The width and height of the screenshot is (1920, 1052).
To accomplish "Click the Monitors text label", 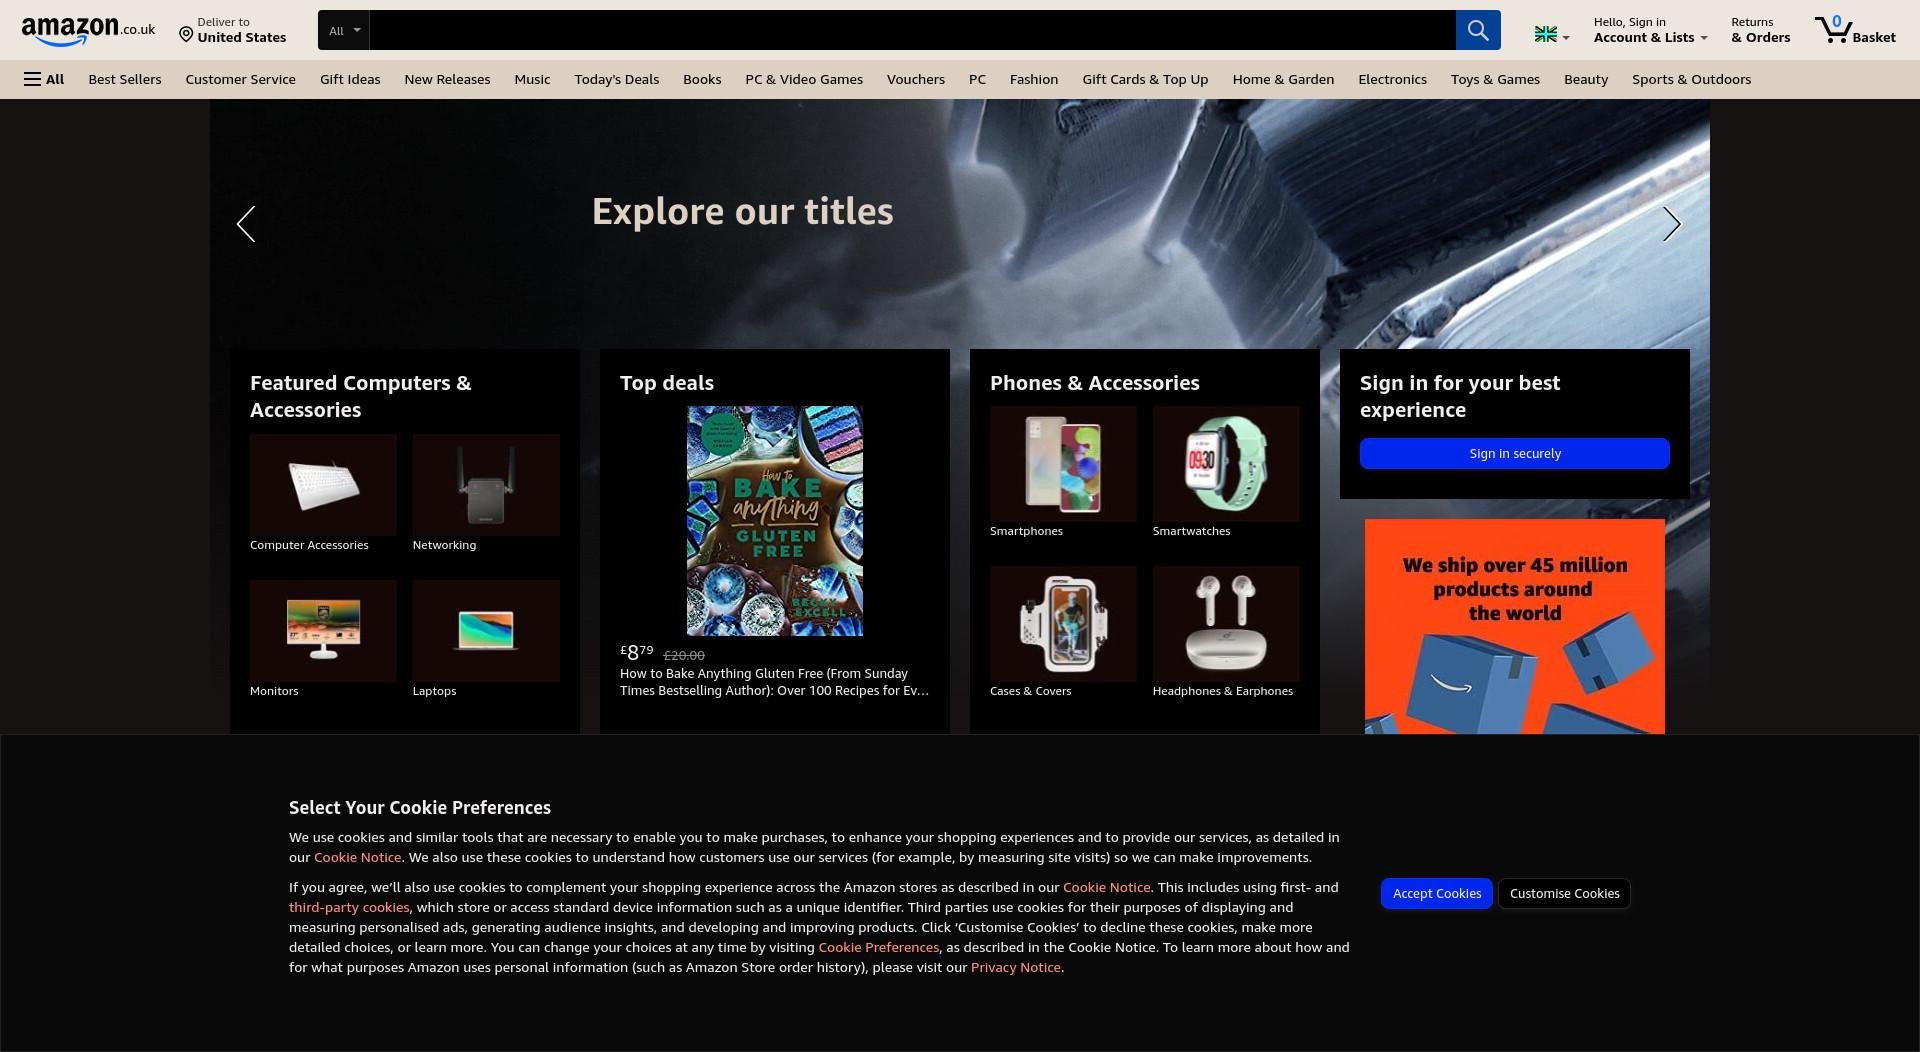I will 274,691.
